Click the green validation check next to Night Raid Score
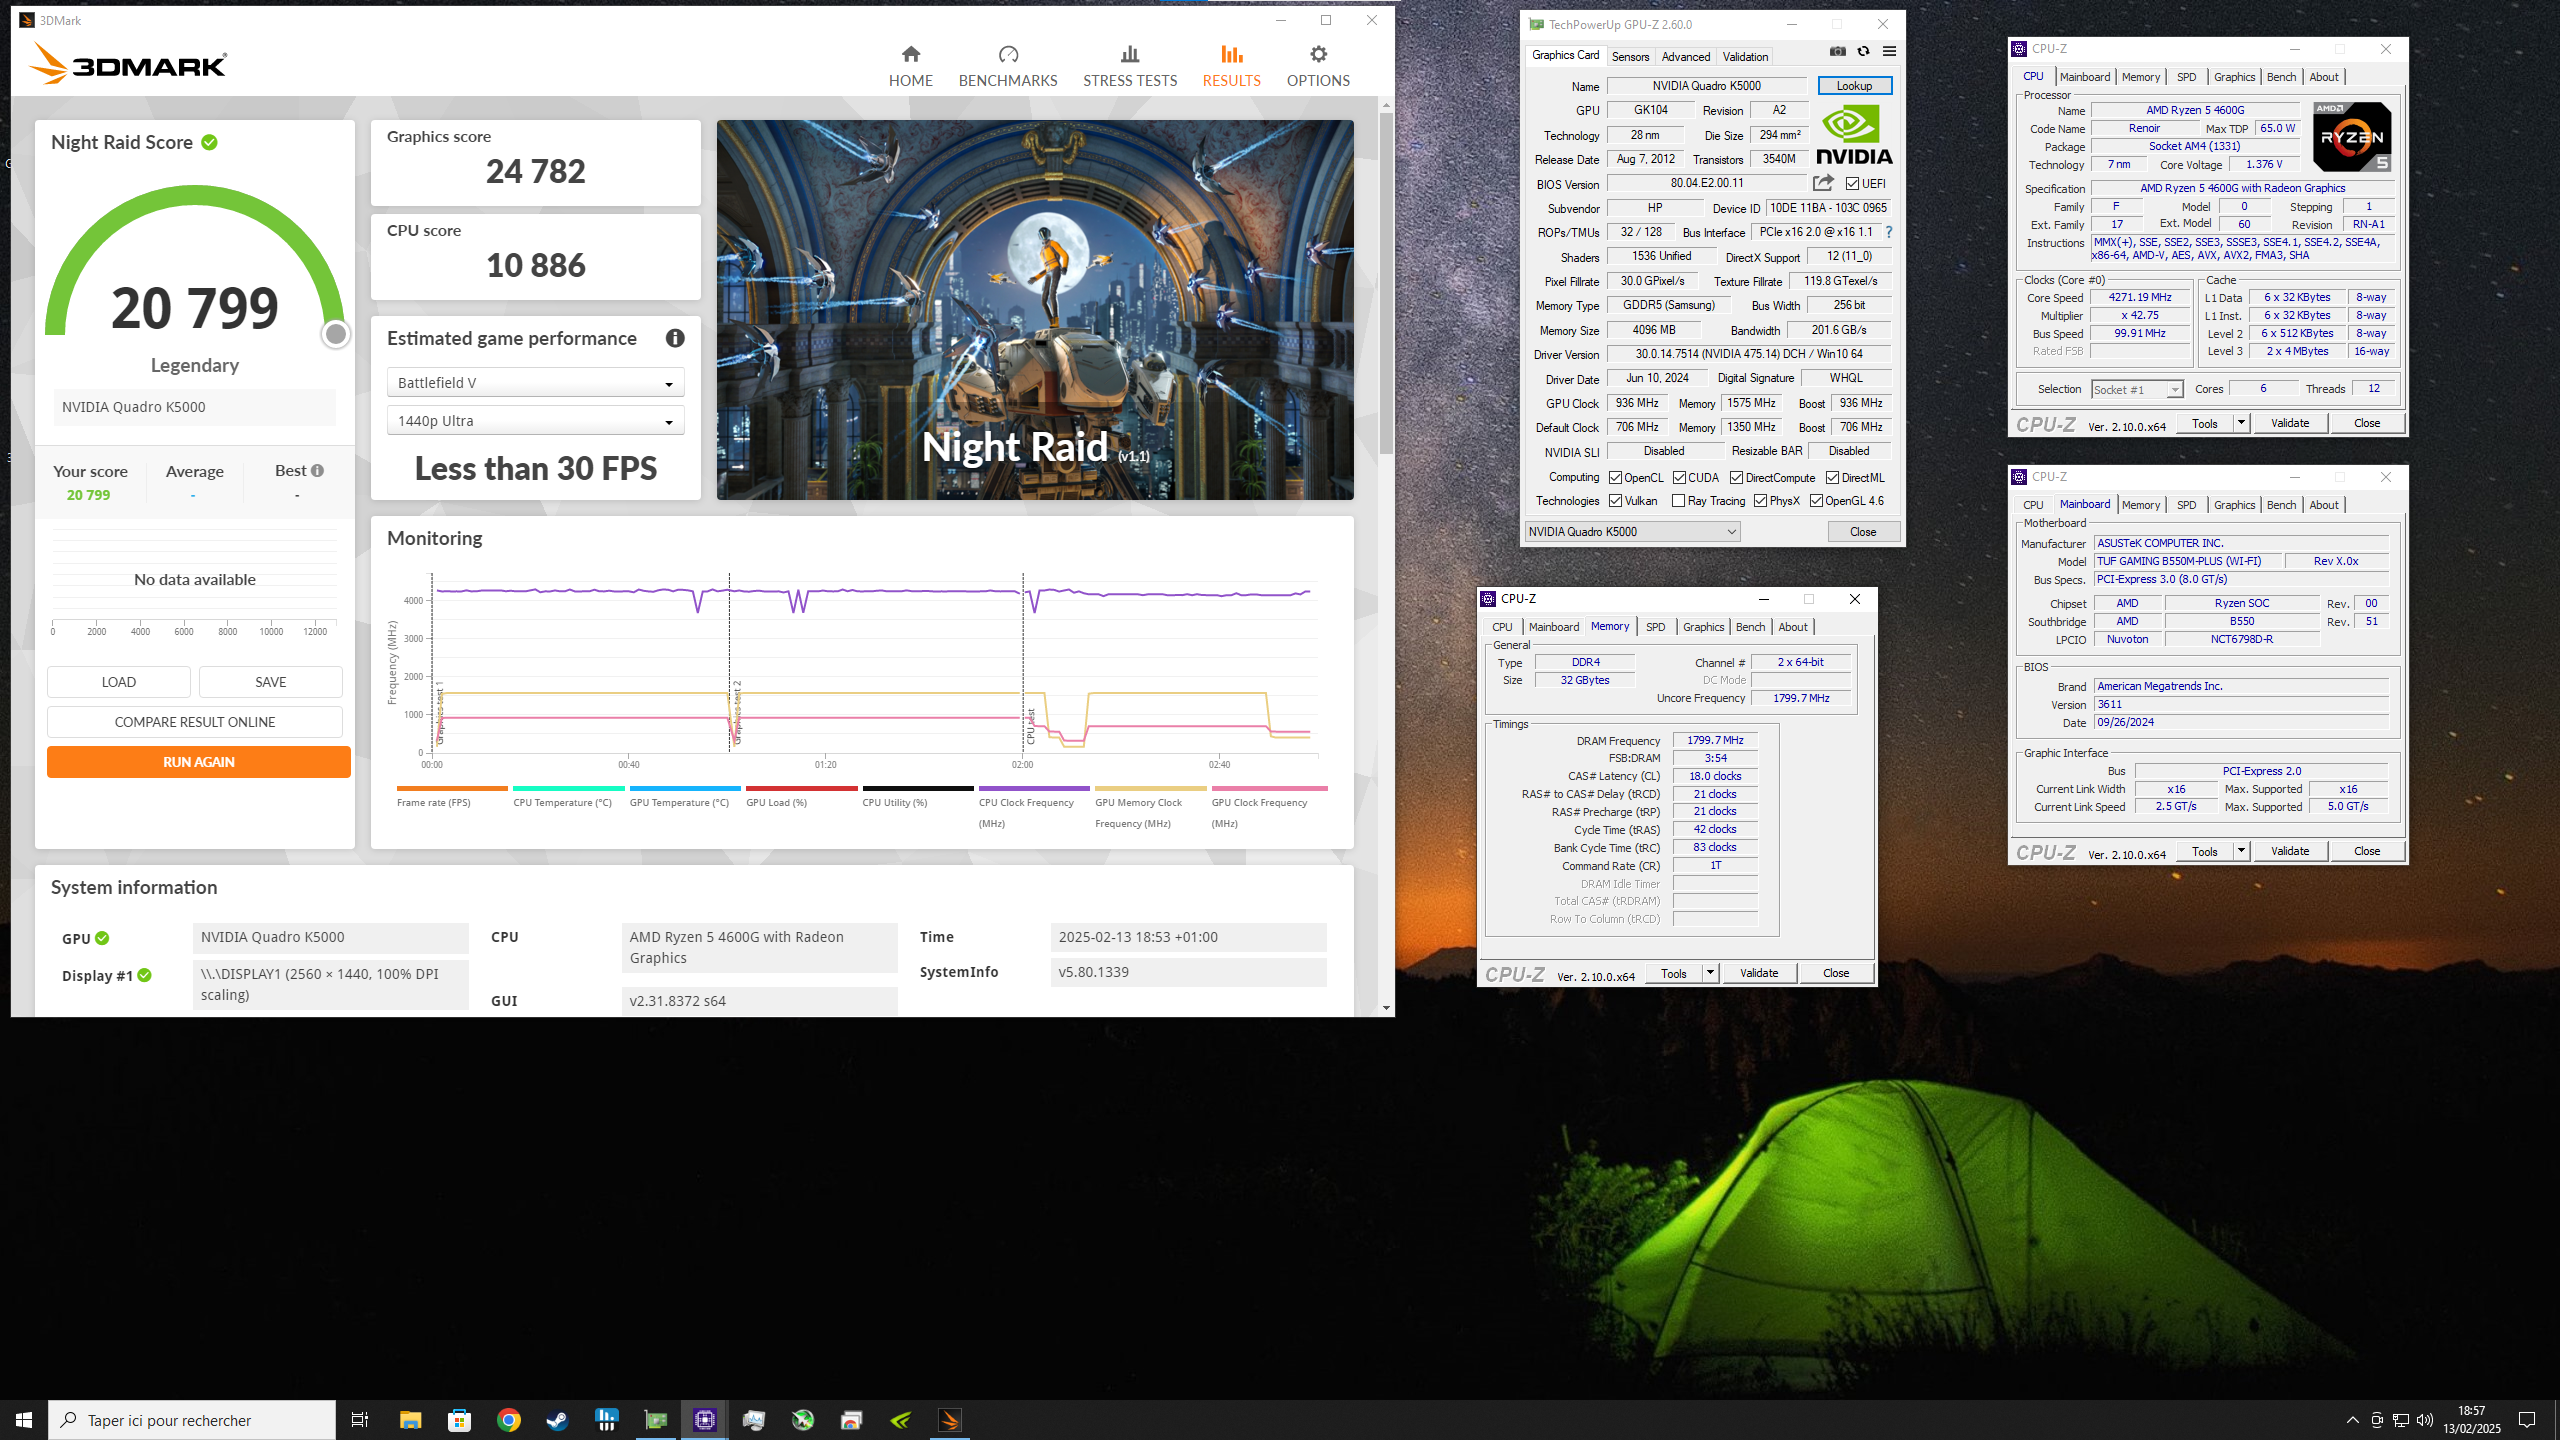The height and width of the screenshot is (1440, 2560). [x=209, y=142]
